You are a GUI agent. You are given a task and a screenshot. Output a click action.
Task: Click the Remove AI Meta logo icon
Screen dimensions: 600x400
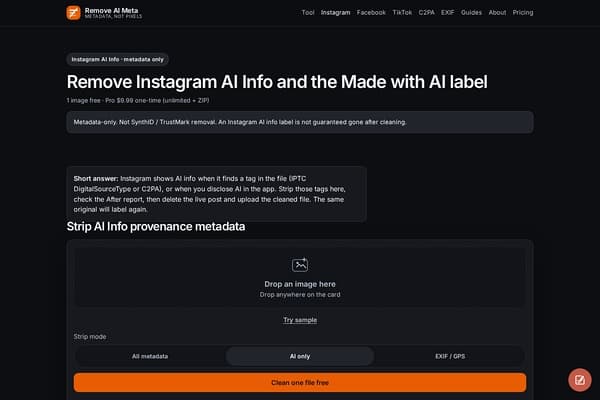coord(73,13)
